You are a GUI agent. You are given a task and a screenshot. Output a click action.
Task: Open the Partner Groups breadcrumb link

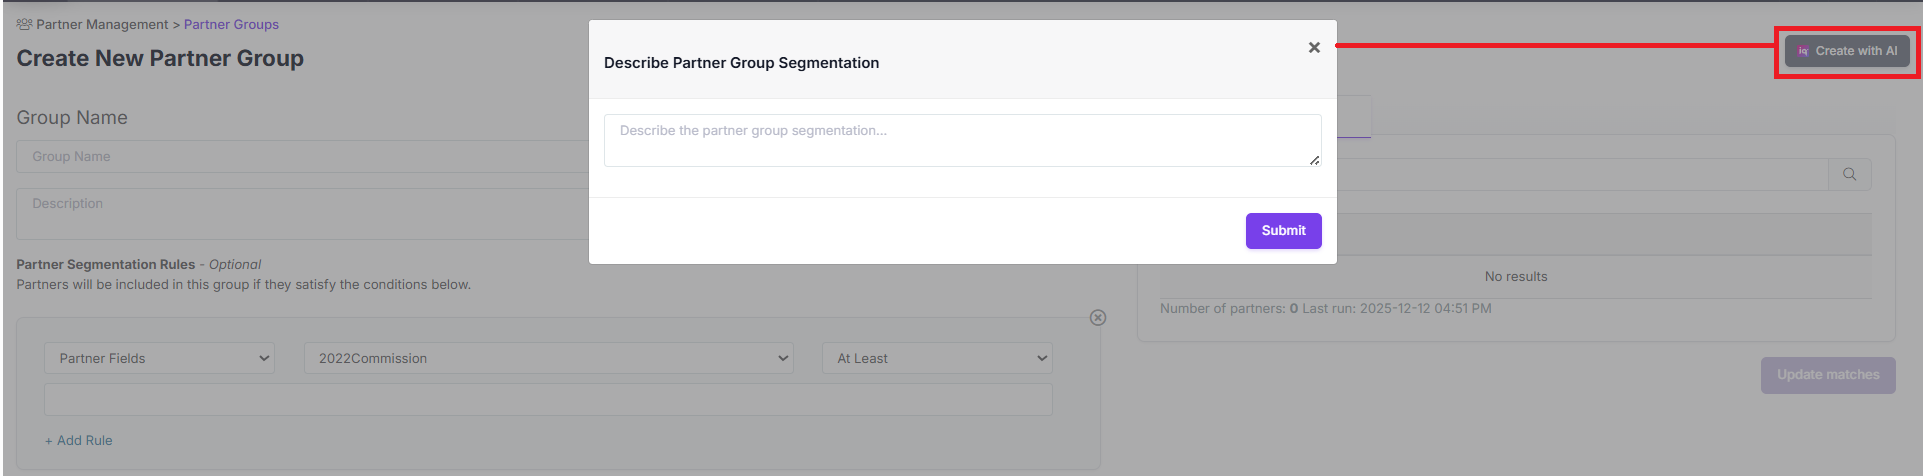[x=231, y=24]
